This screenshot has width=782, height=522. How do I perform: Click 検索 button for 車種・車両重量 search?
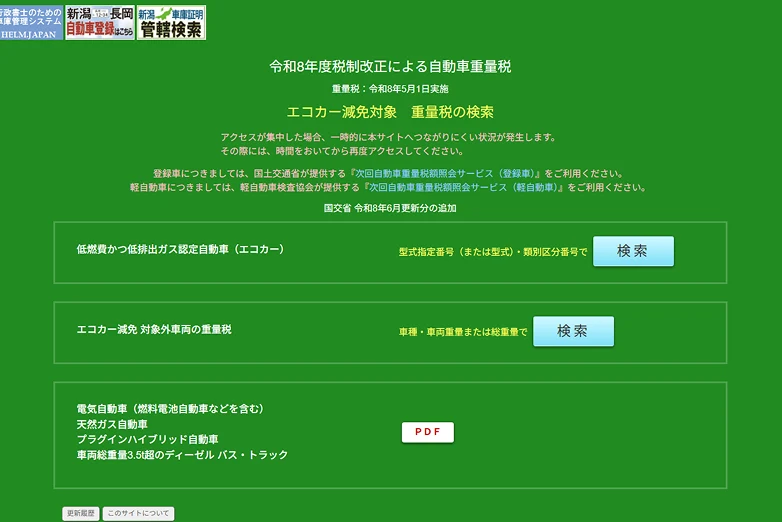[x=574, y=331]
